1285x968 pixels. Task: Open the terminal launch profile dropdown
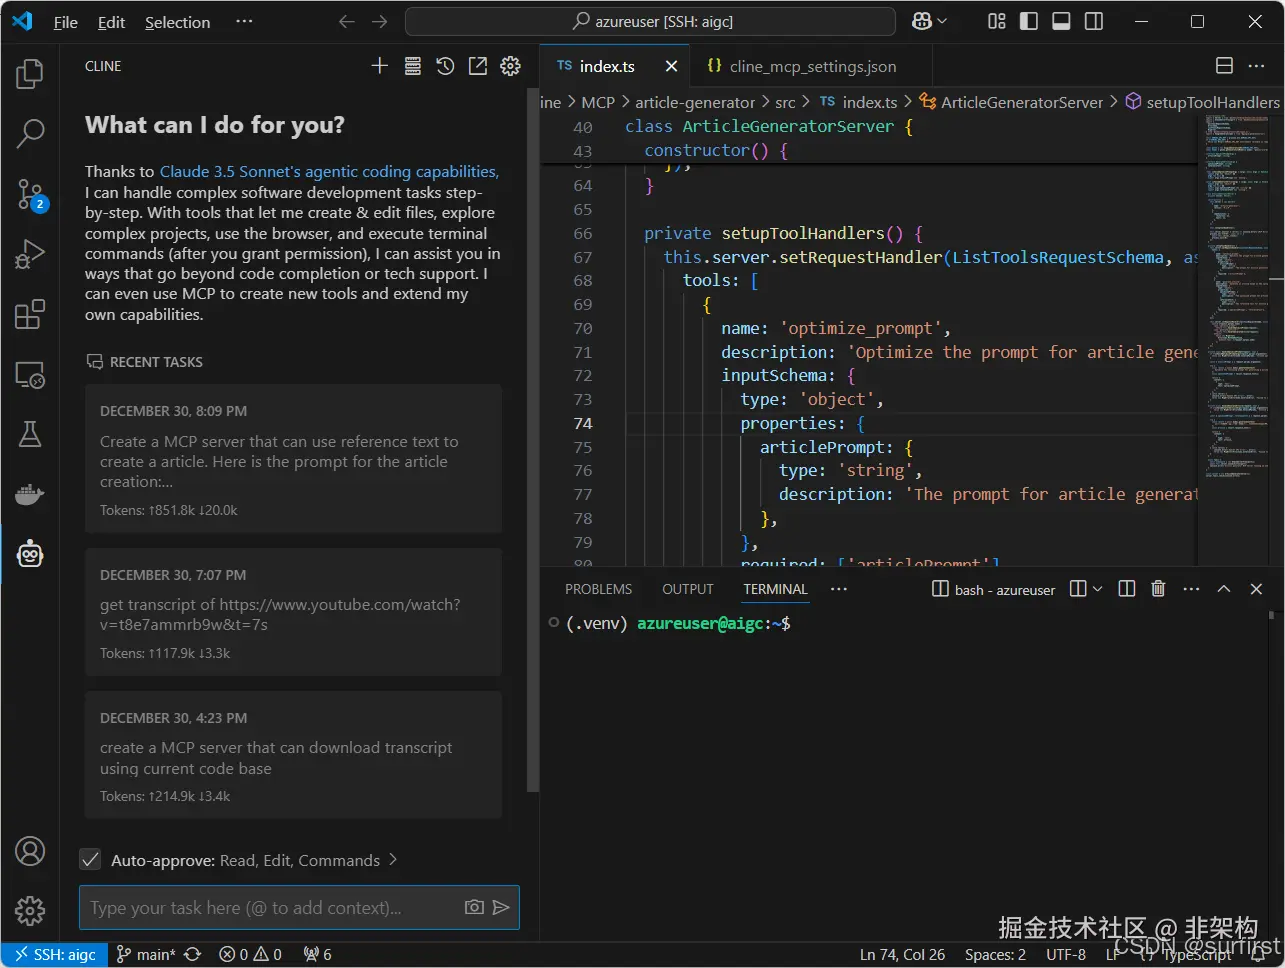pos(1097,589)
